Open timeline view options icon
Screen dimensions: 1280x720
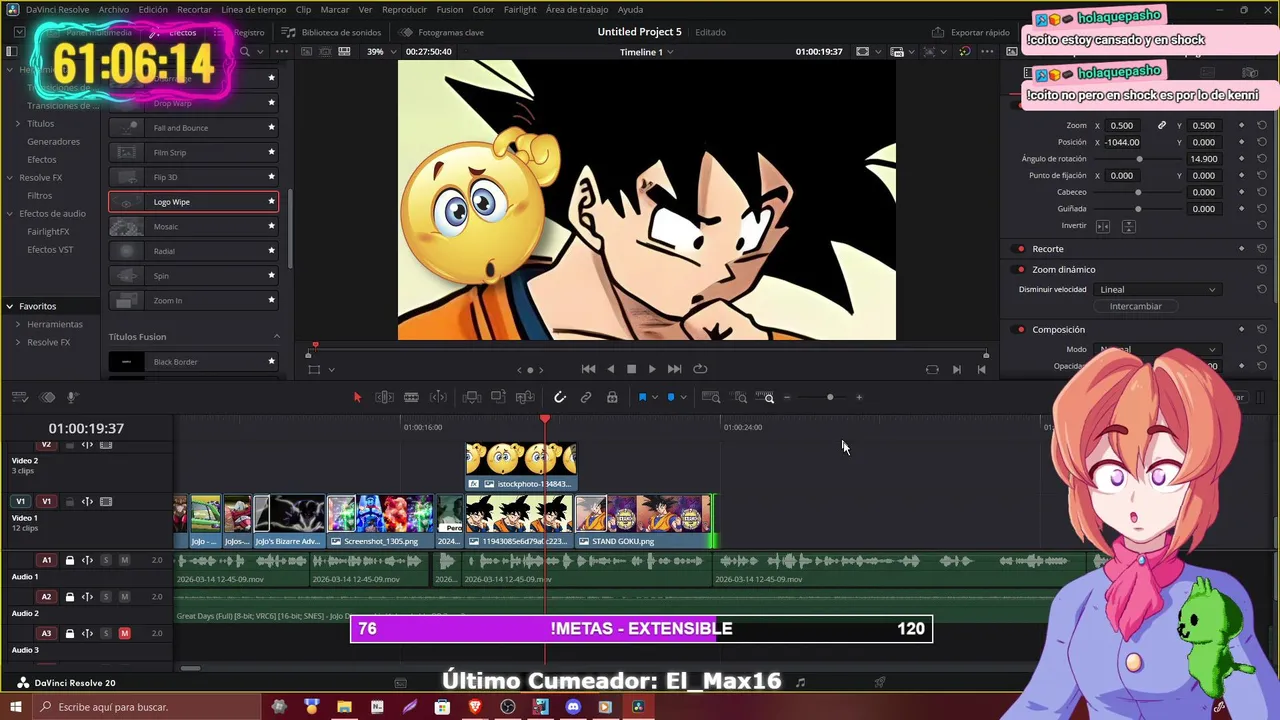coord(19,397)
